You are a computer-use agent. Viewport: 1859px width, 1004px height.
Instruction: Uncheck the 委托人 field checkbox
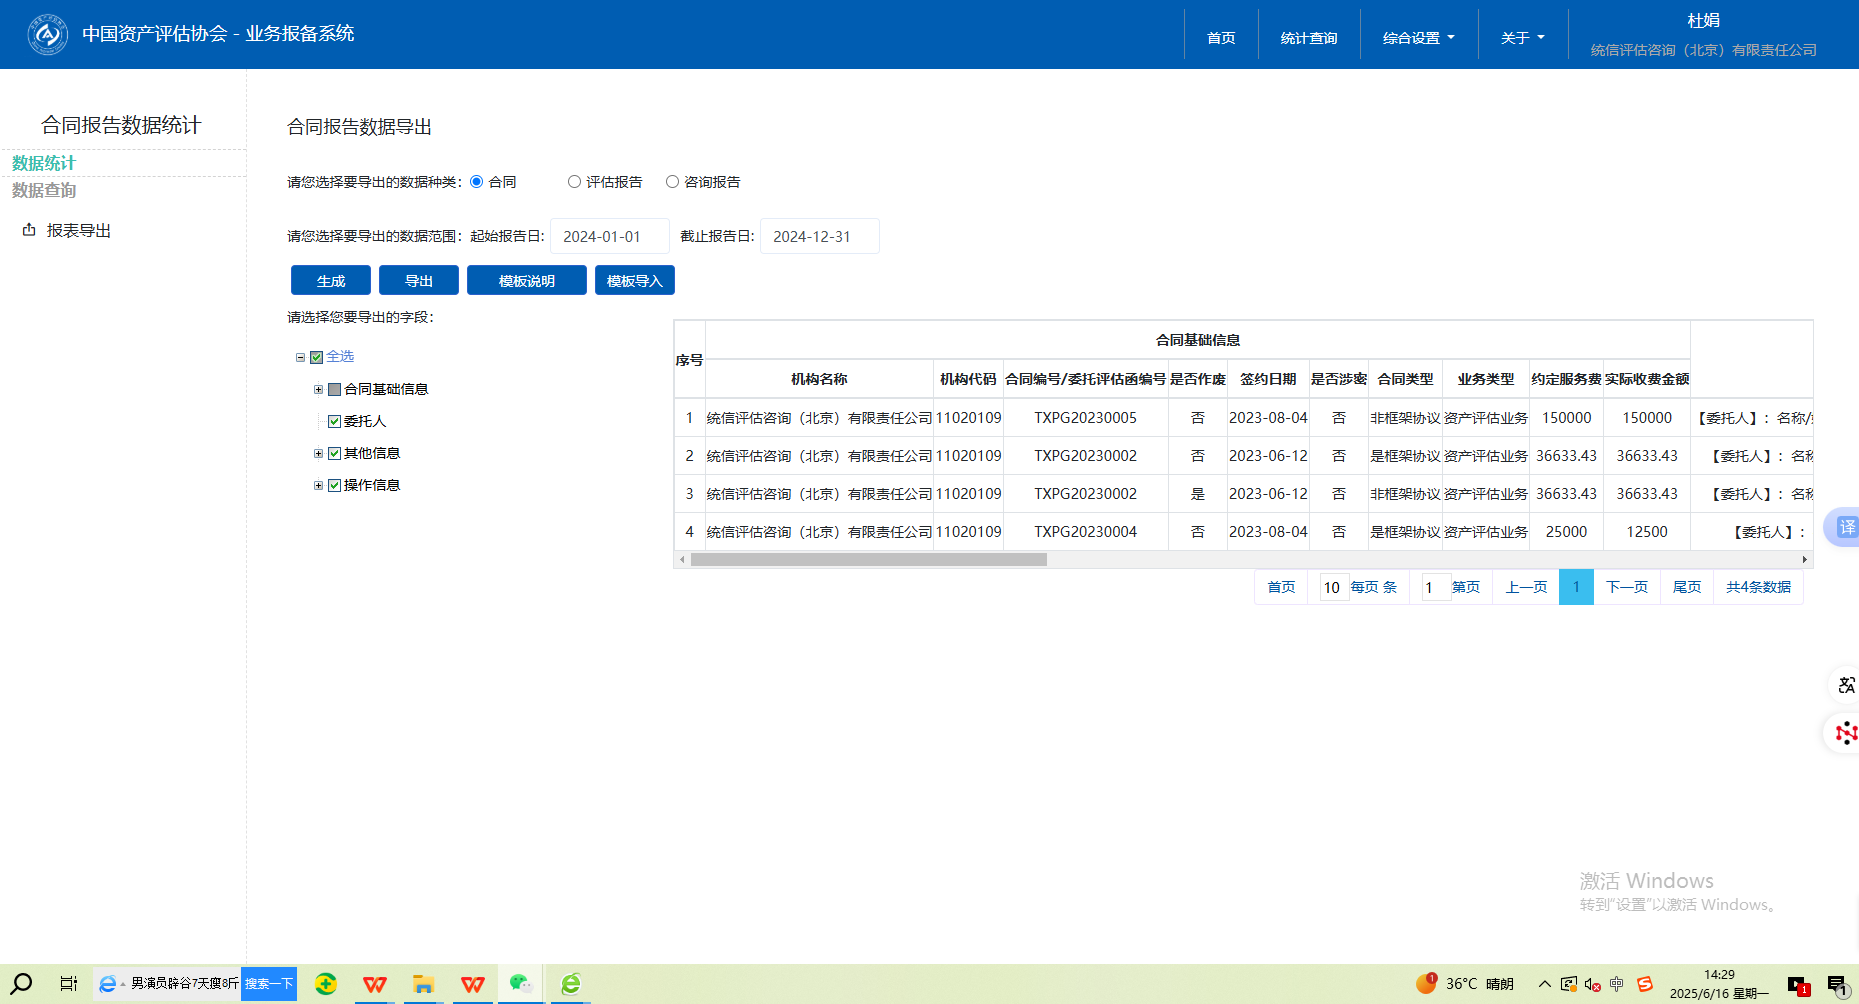(335, 422)
